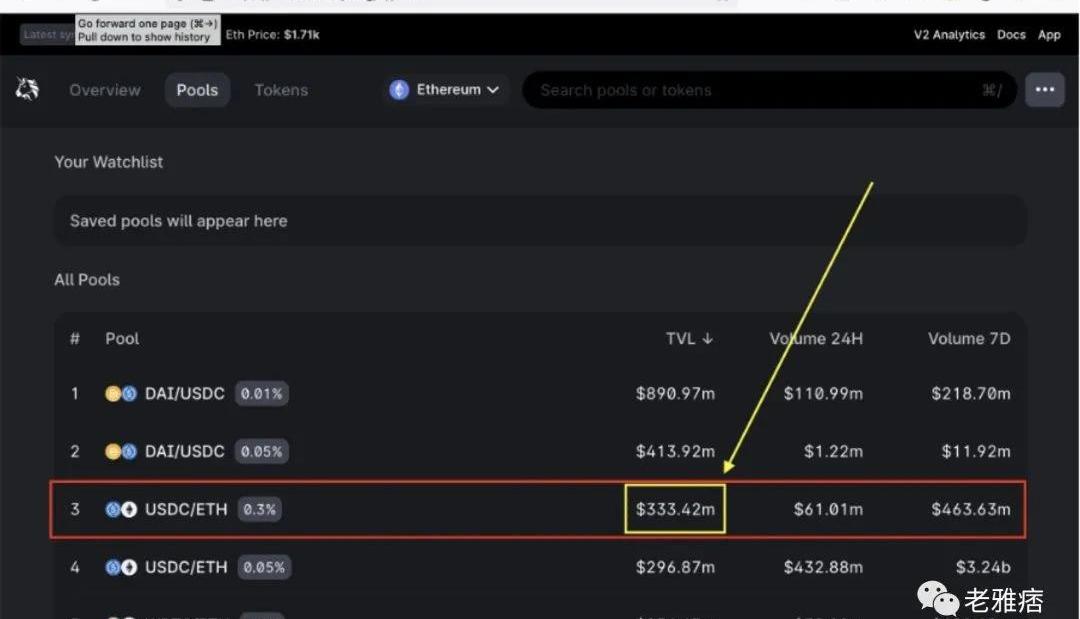Click the Your Watchlist heading
1080x619 pixels.
pos(109,162)
